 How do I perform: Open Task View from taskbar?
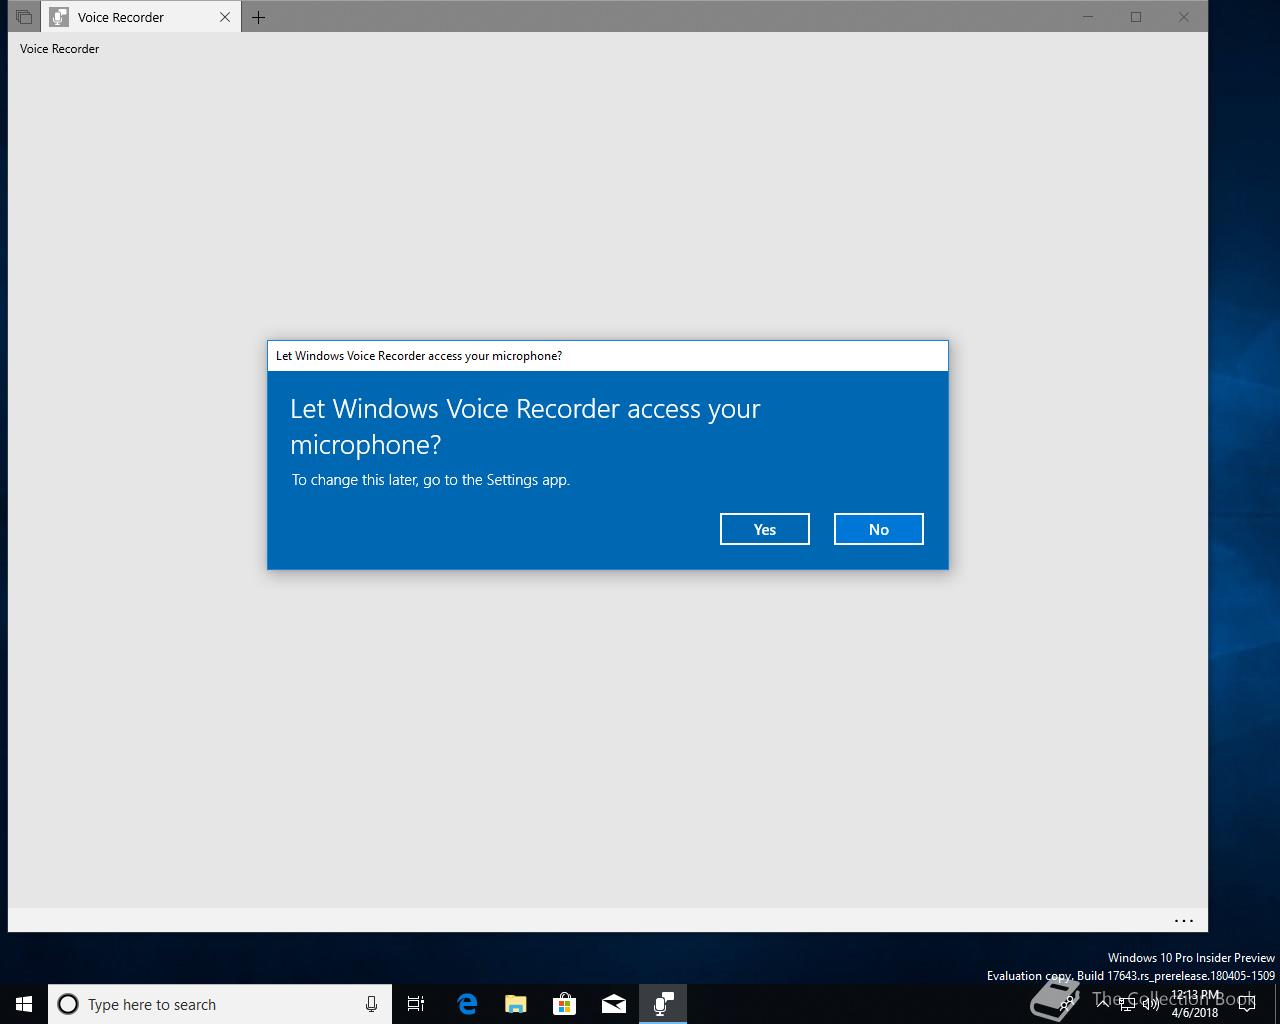[x=416, y=1004]
